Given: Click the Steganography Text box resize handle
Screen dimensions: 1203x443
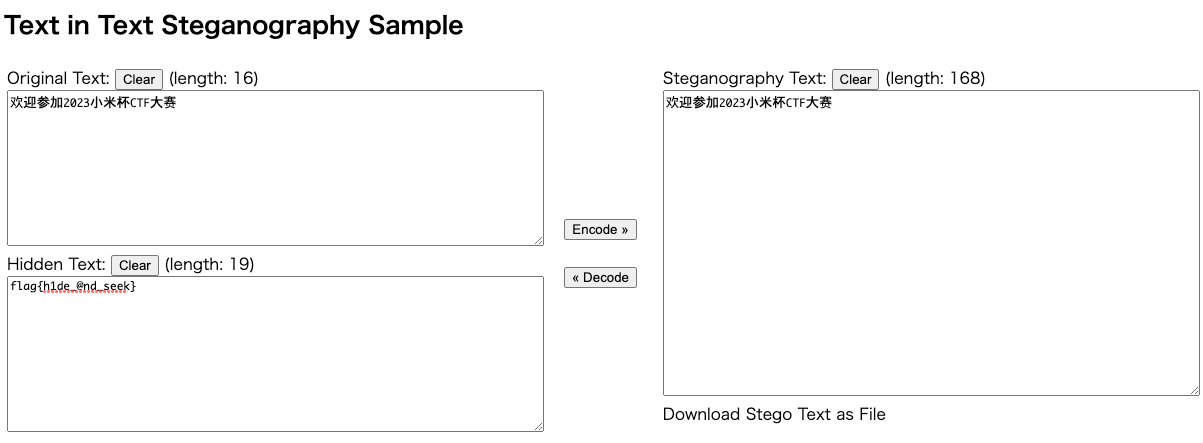Looking at the screenshot, I should 1193,390.
